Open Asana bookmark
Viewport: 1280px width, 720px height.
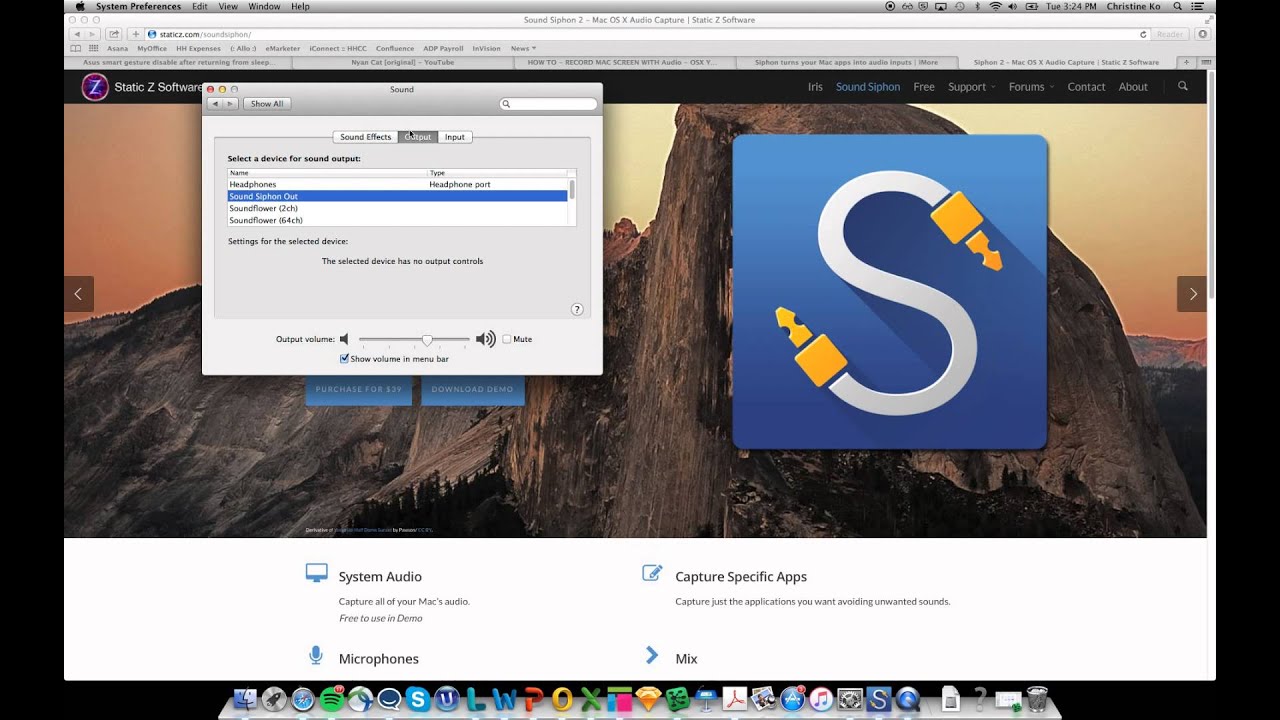point(117,48)
